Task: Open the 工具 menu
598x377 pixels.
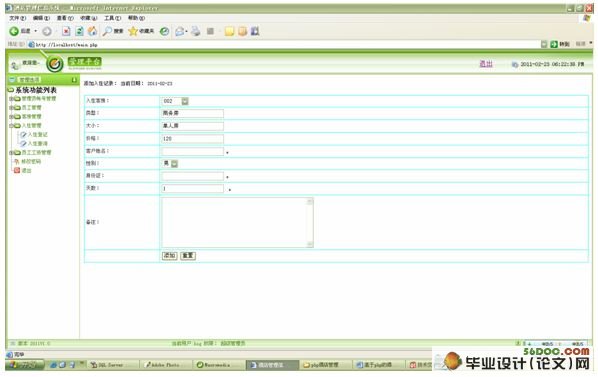Action: [113, 18]
